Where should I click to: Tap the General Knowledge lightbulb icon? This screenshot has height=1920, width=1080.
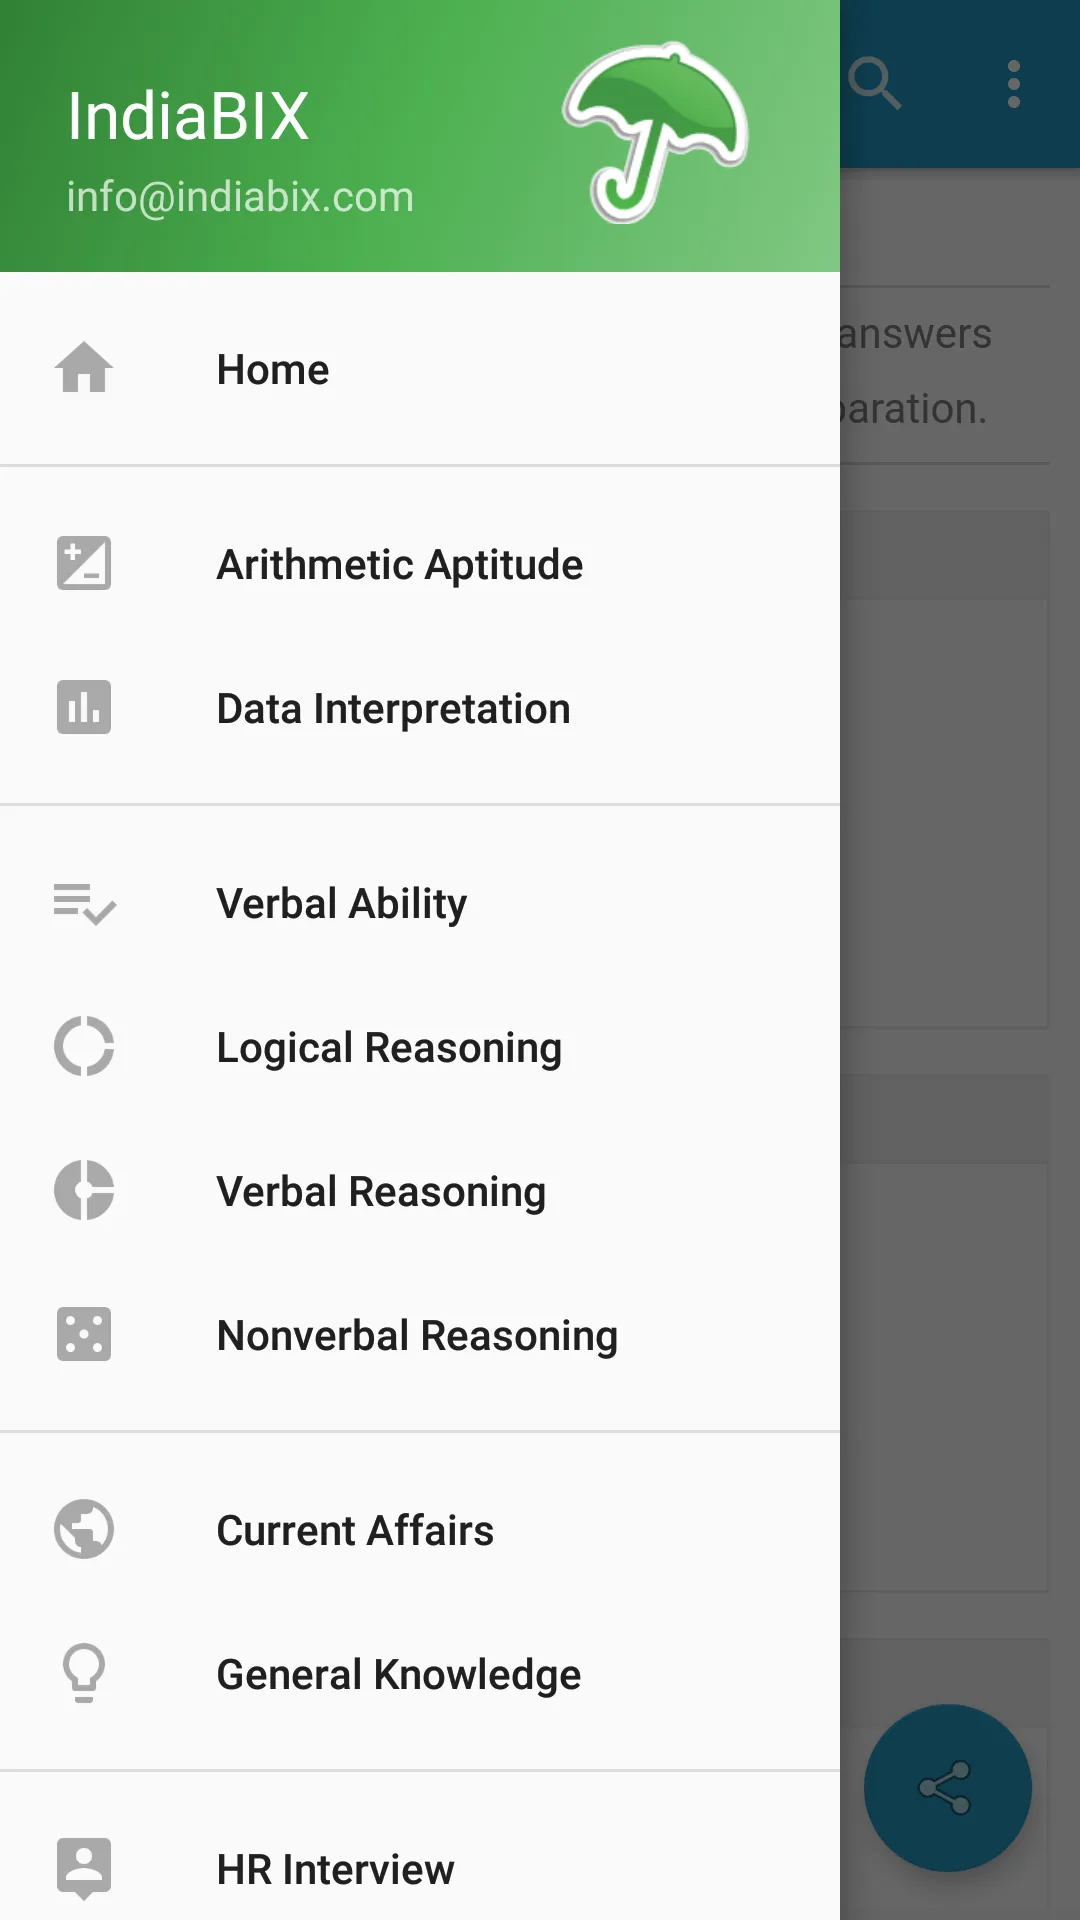point(84,1673)
